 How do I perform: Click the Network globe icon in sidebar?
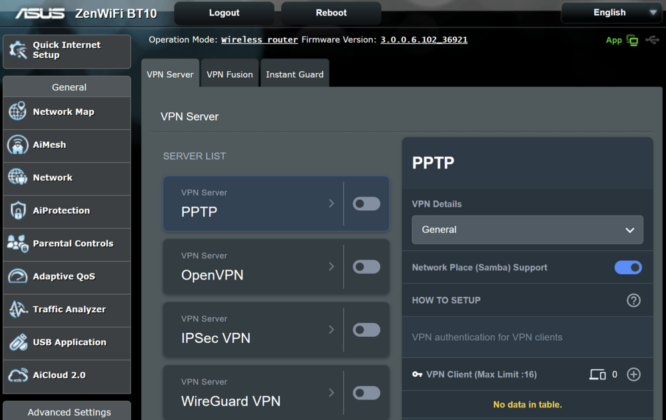coord(17,177)
